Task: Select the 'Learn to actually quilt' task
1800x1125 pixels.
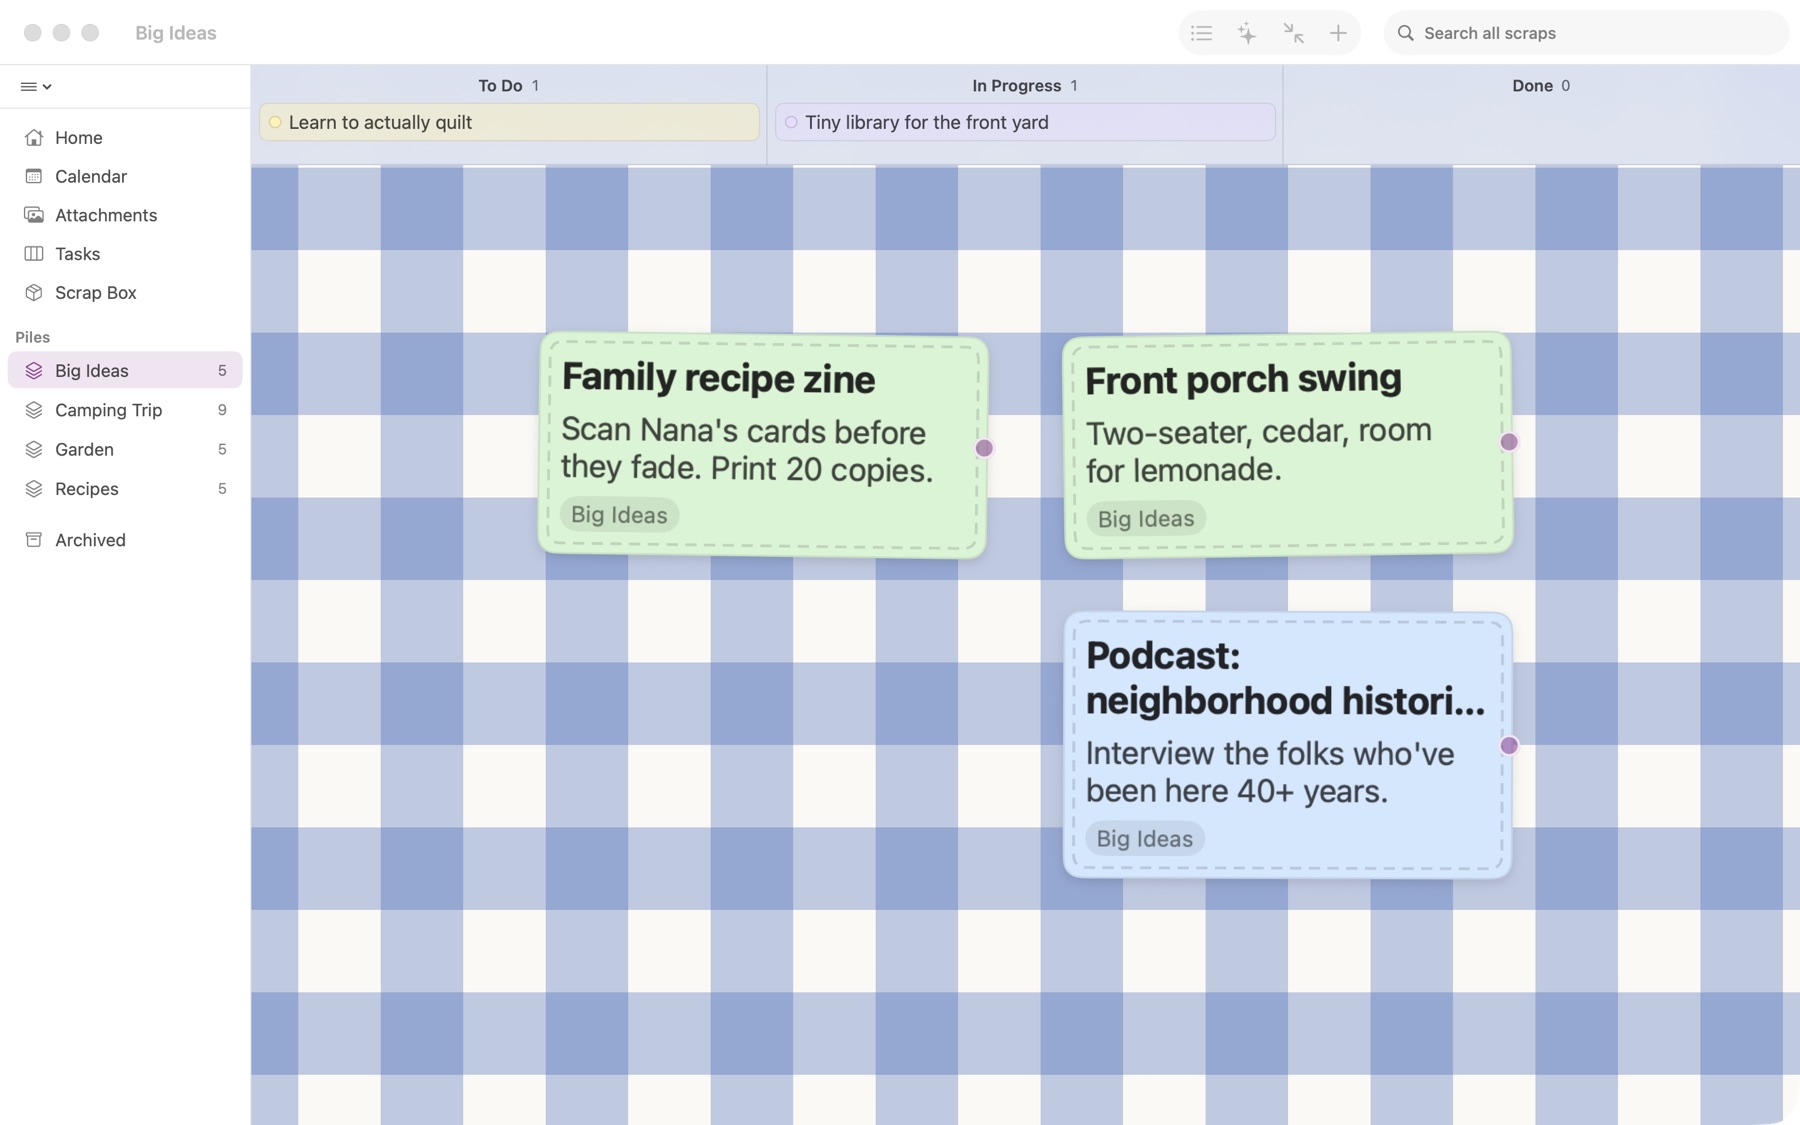Action: click(x=509, y=122)
